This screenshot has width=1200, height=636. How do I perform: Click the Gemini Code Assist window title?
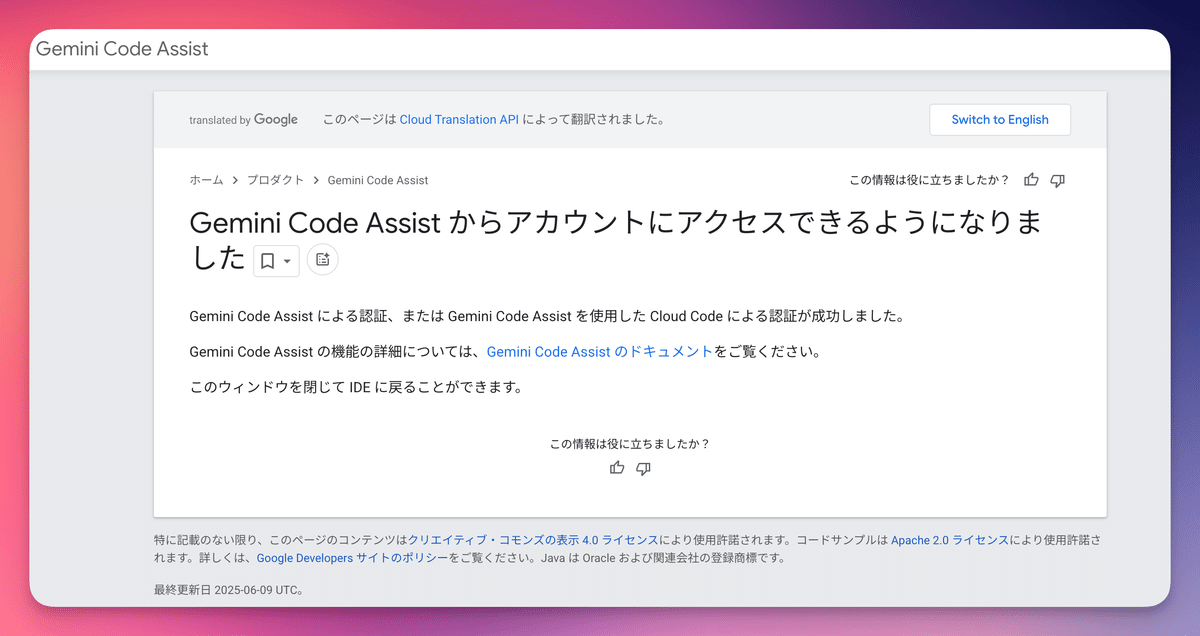coord(122,47)
